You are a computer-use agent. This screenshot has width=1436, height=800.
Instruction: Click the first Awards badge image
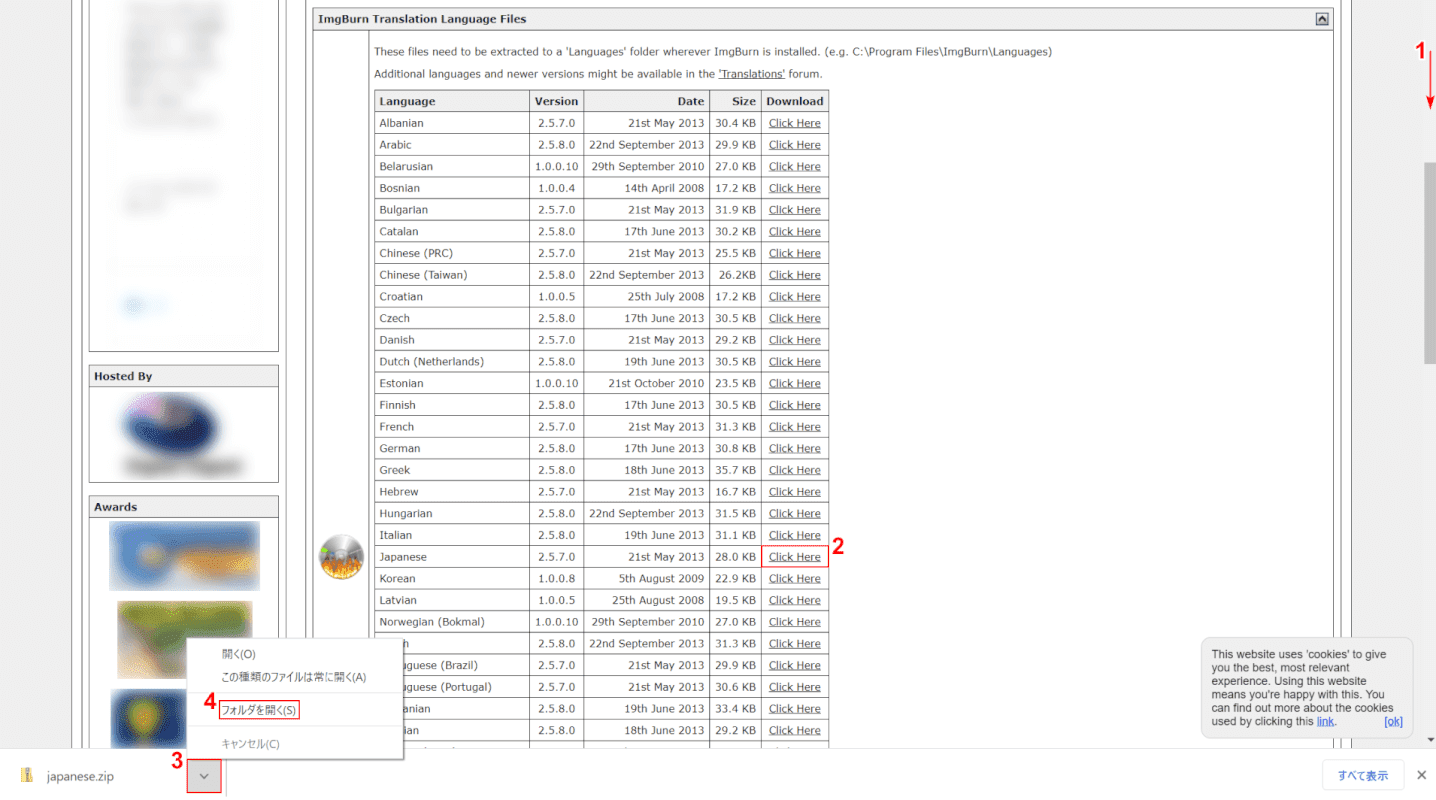[x=184, y=556]
